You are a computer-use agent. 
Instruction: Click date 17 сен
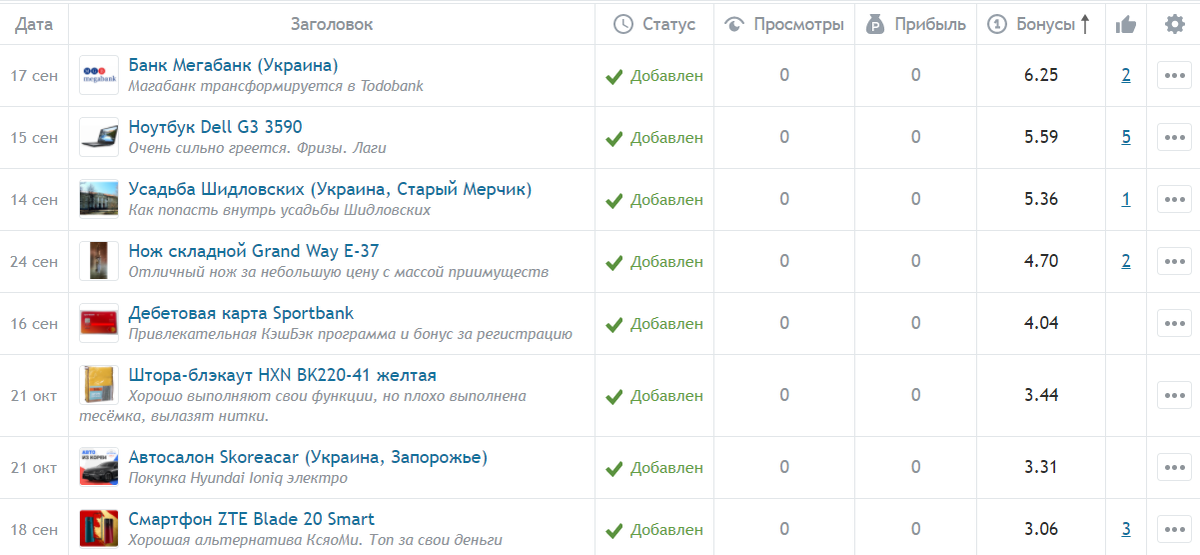[34, 76]
